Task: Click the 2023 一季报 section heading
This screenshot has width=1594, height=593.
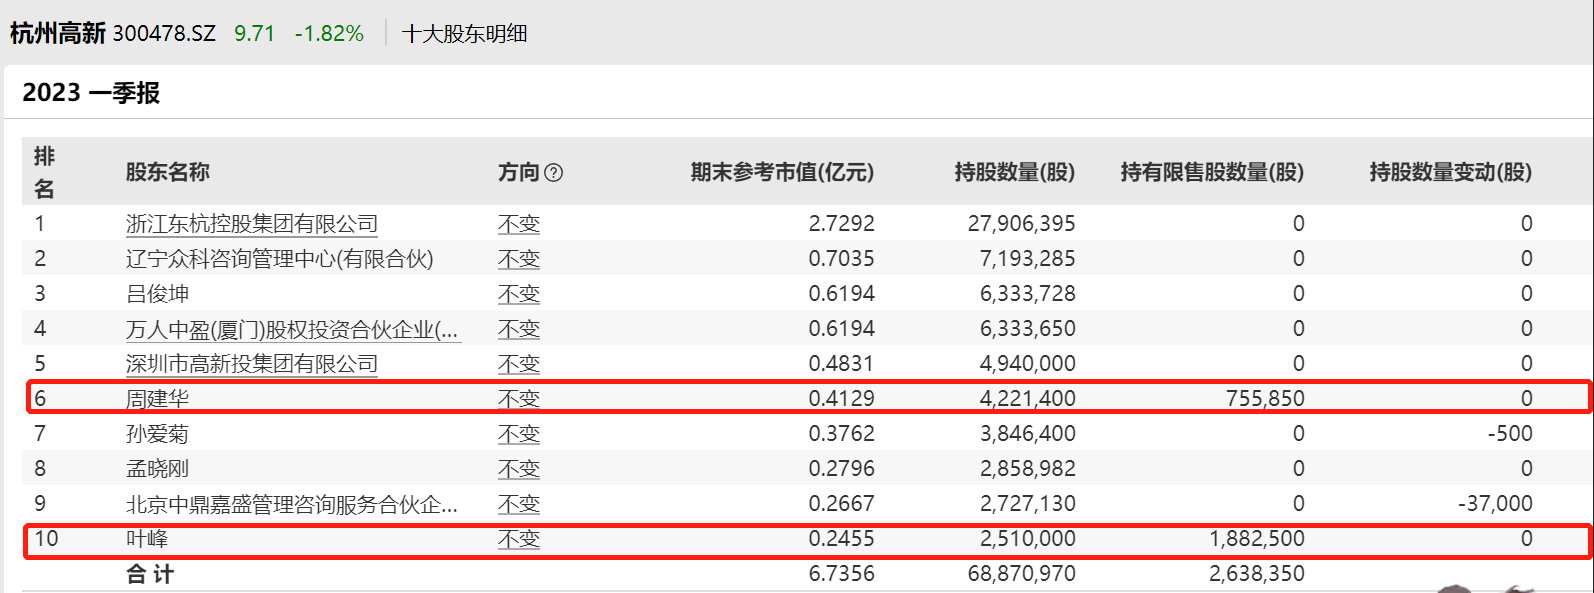Action: pyautogui.click(x=91, y=93)
